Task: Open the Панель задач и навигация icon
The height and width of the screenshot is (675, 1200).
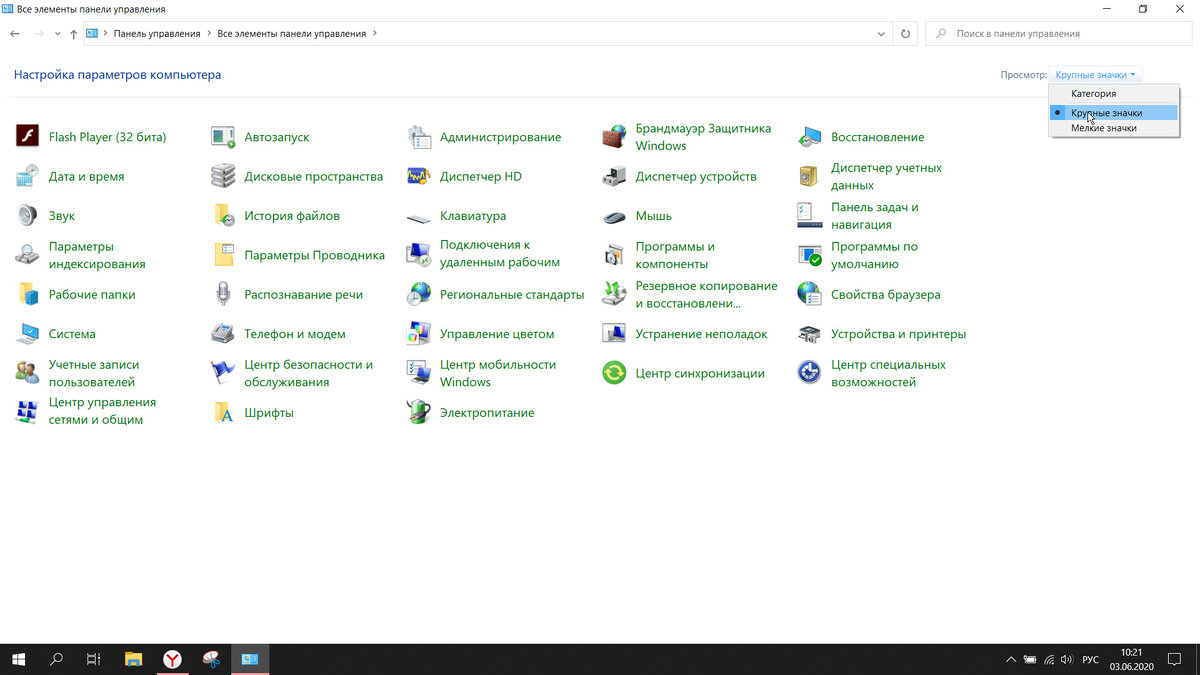Action: point(810,215)
